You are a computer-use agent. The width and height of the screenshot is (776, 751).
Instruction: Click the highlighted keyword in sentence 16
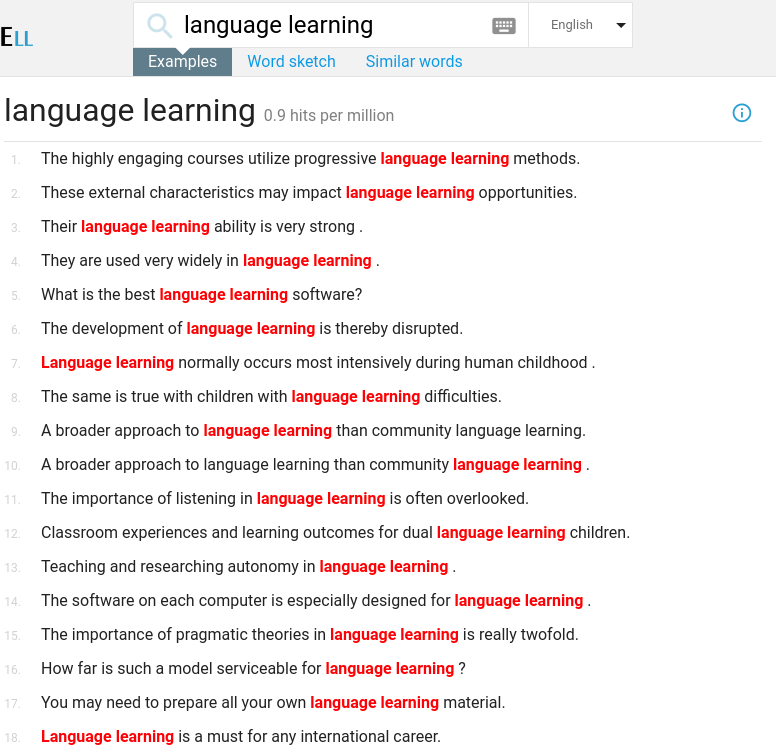[389, 669]
